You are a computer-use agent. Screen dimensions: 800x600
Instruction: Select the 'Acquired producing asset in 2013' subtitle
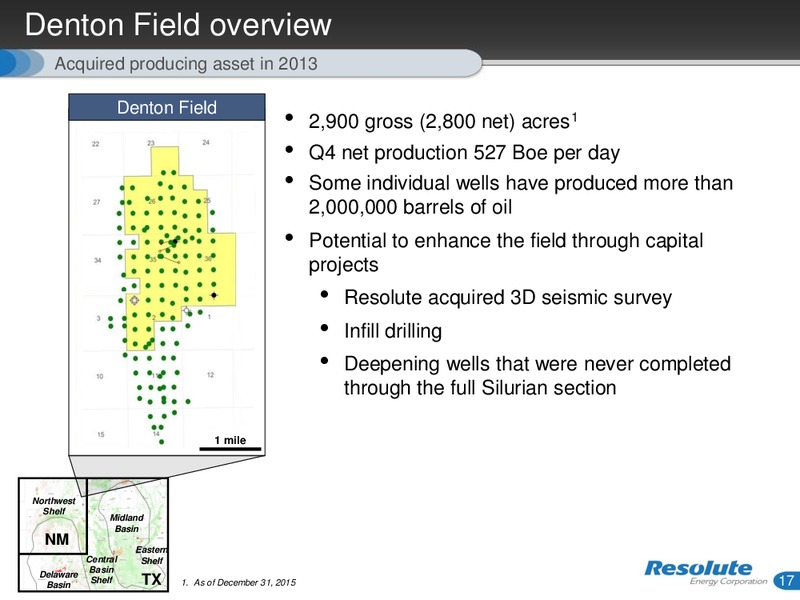pyautogui.click(x=186, y=64)
